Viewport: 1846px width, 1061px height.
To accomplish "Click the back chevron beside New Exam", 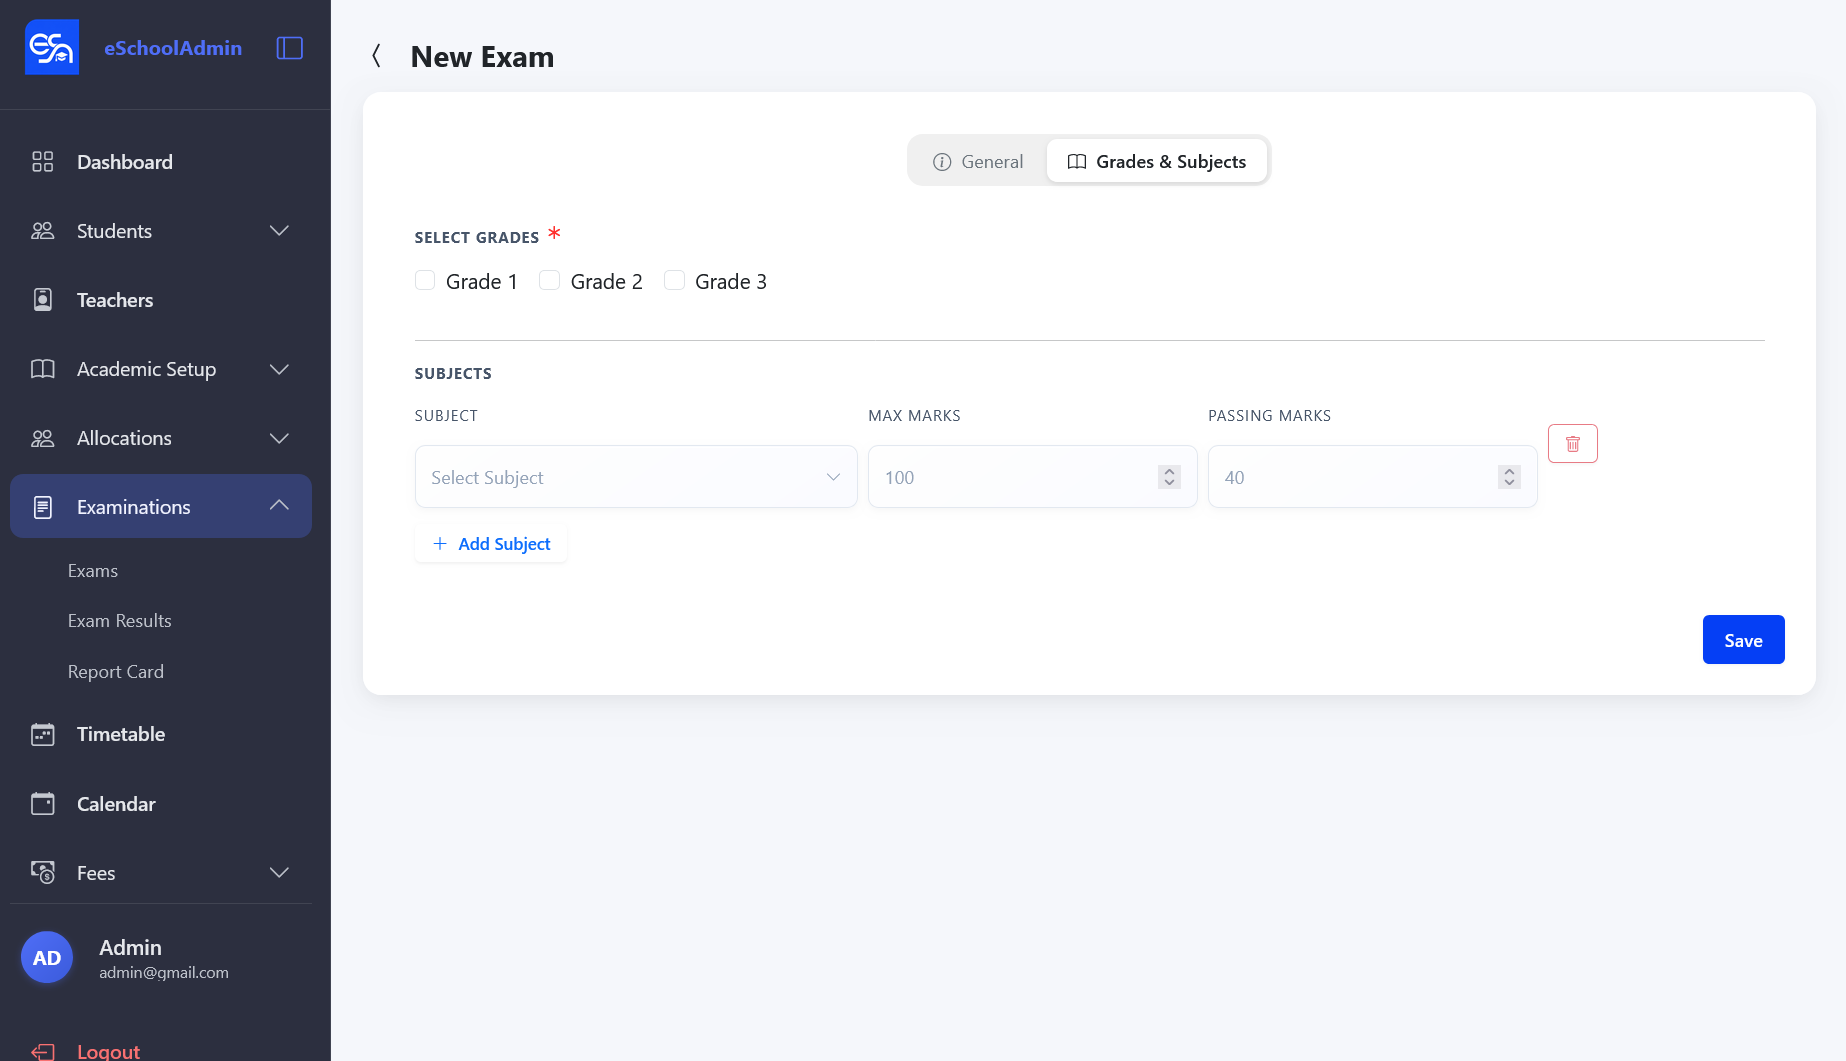I will pos(377,56).
